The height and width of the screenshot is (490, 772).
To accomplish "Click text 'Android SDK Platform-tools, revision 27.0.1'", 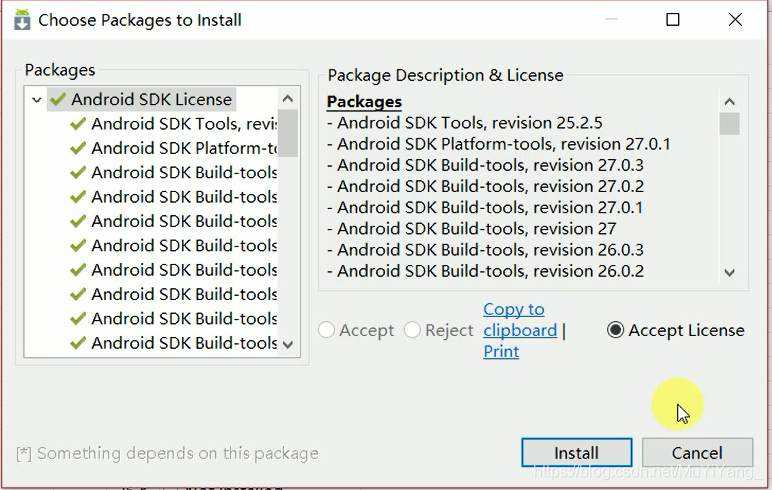I will pos(504,144).
